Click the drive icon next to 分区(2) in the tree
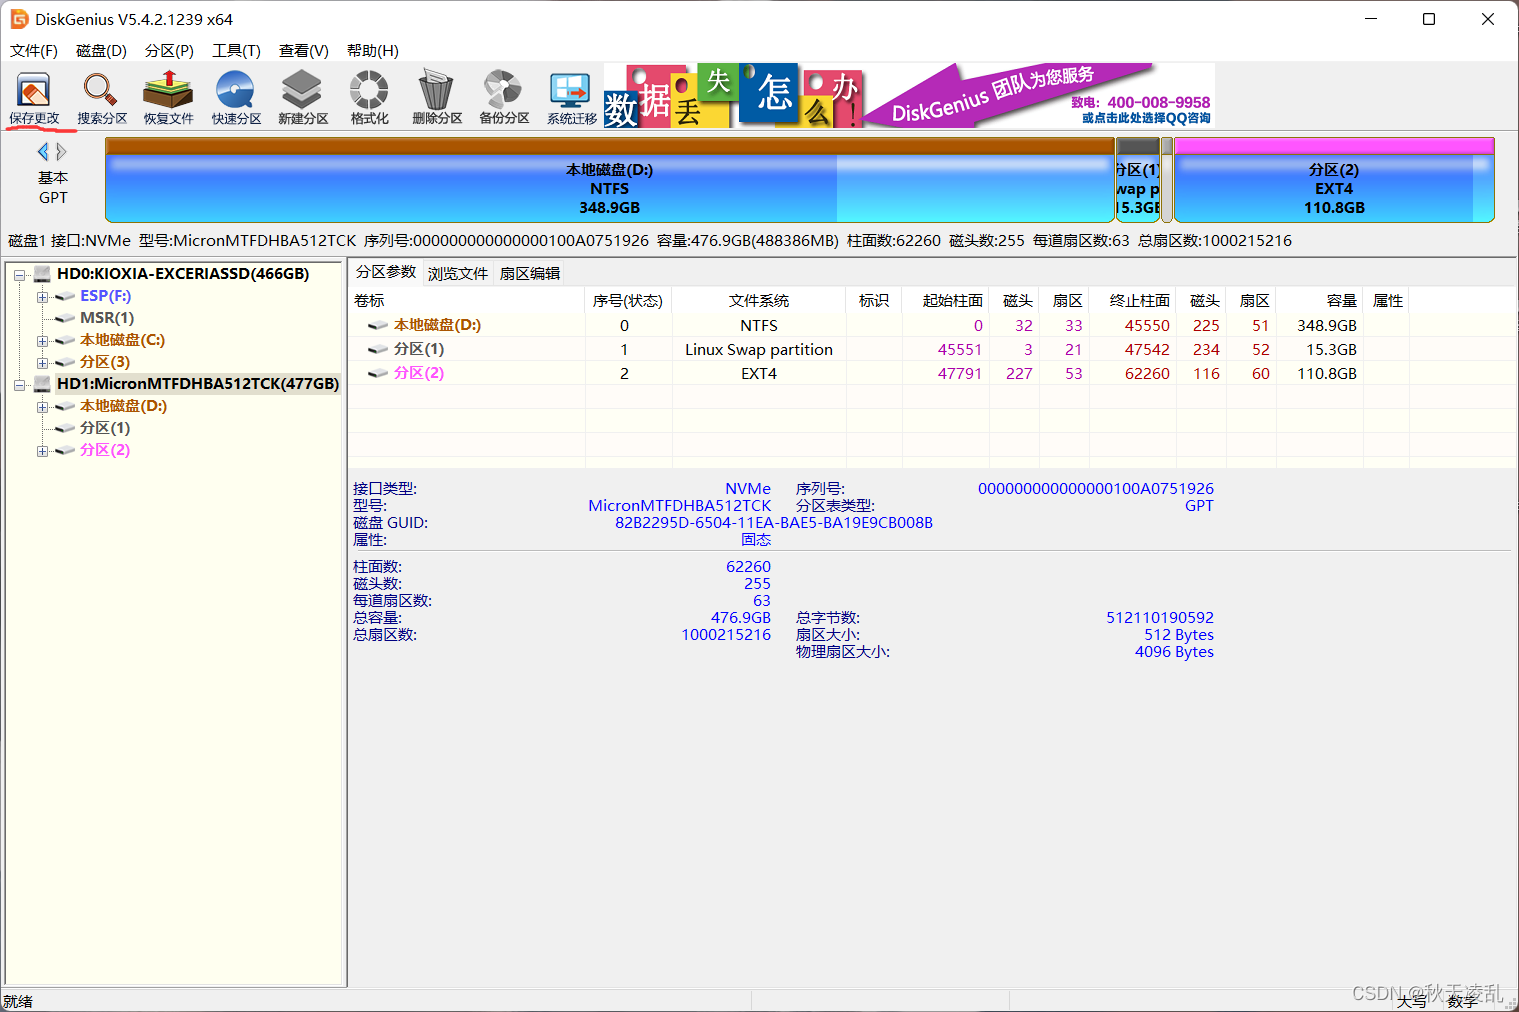1519x1012 pixels. [x=66, y=450]
